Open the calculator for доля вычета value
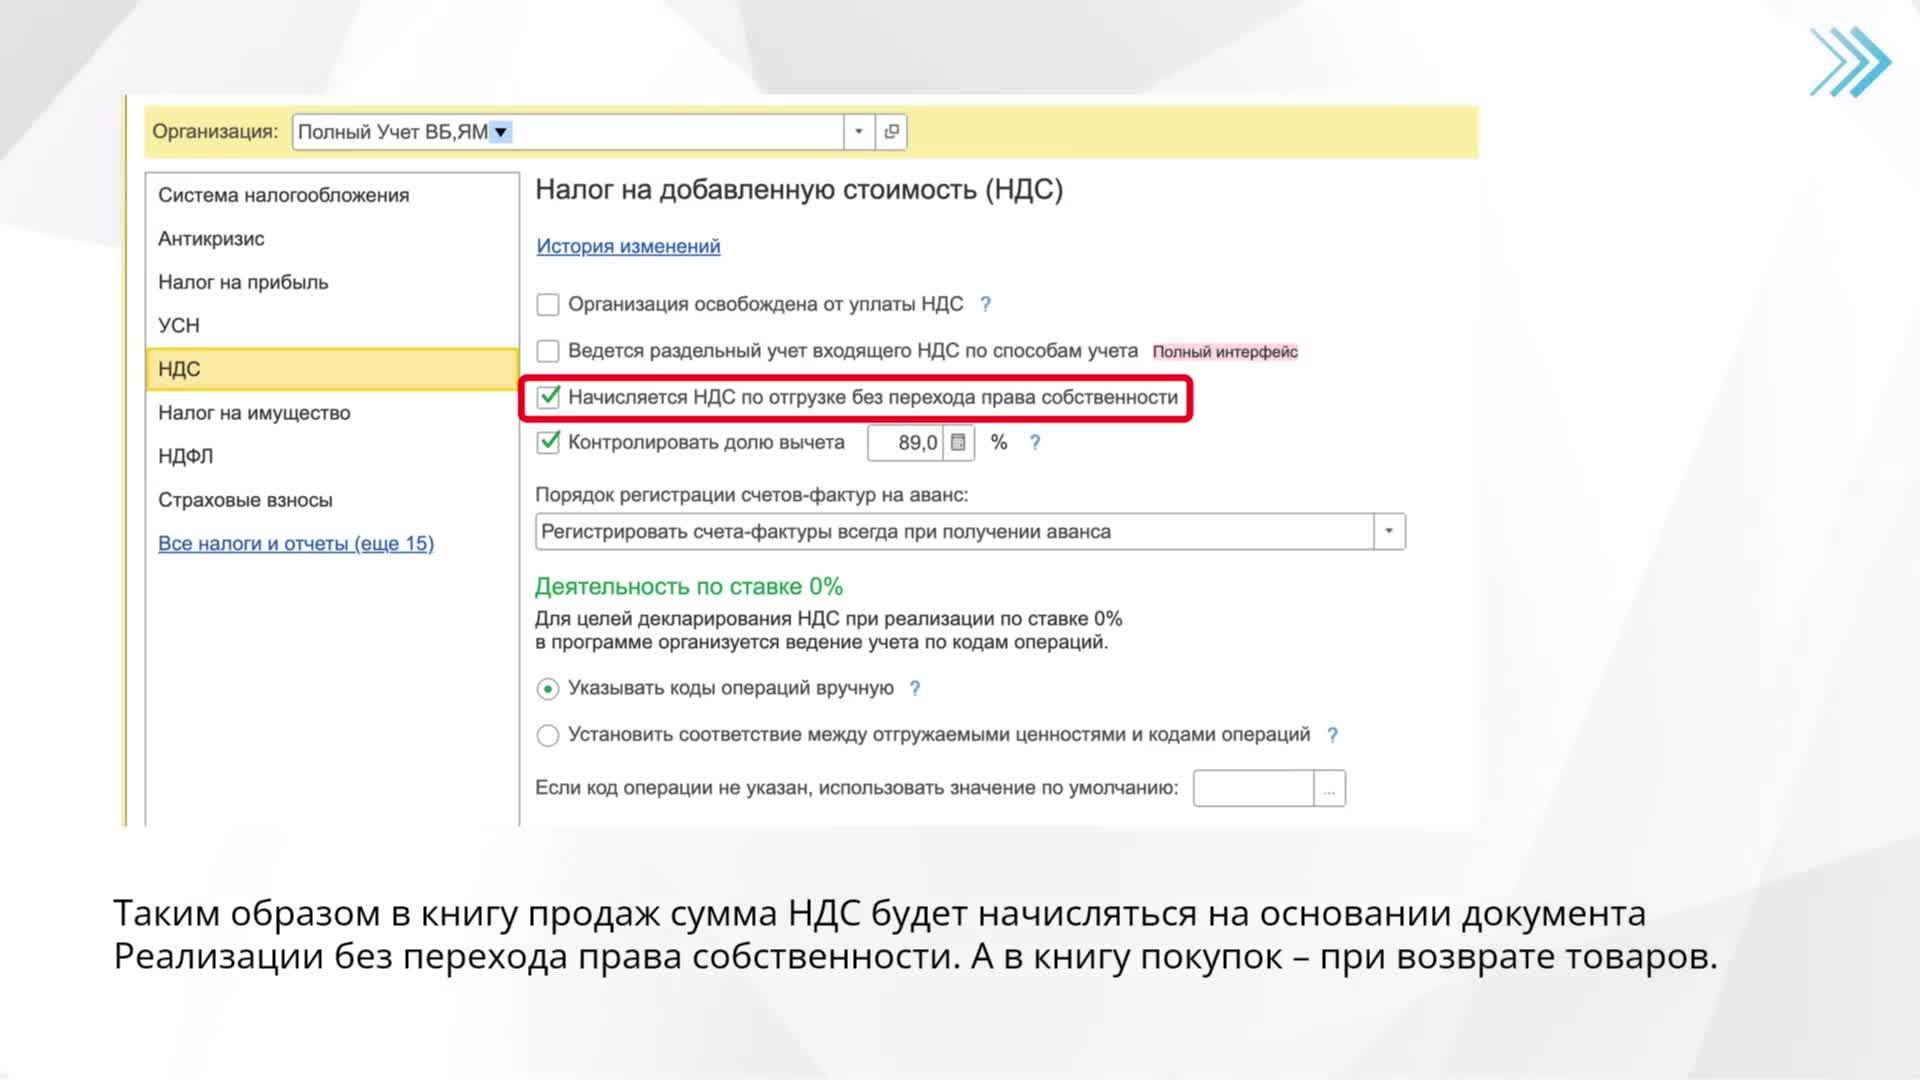 tap(959, 442)
